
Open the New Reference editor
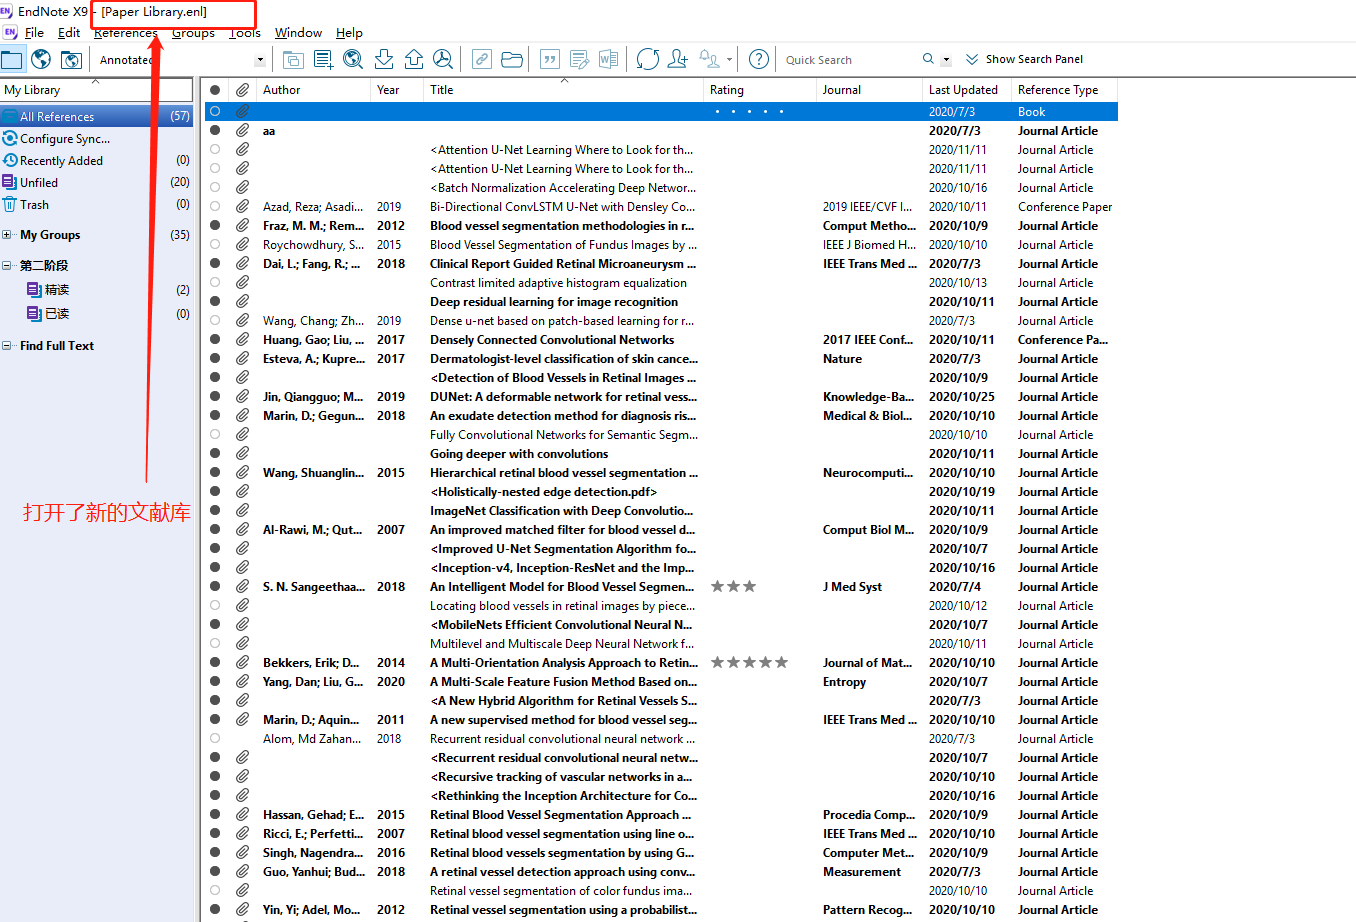[324, 59]
